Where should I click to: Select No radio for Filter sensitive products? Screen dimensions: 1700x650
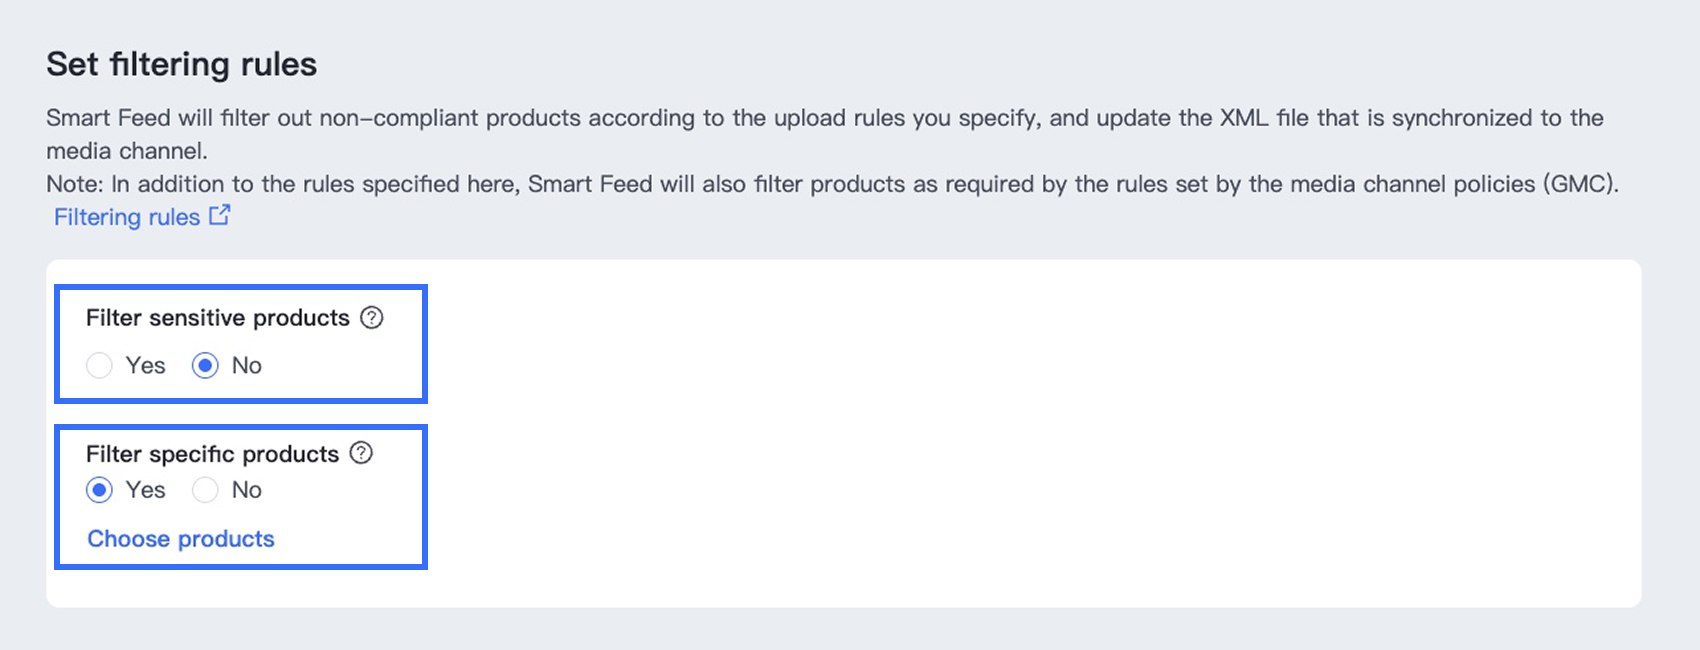(205, 366)
